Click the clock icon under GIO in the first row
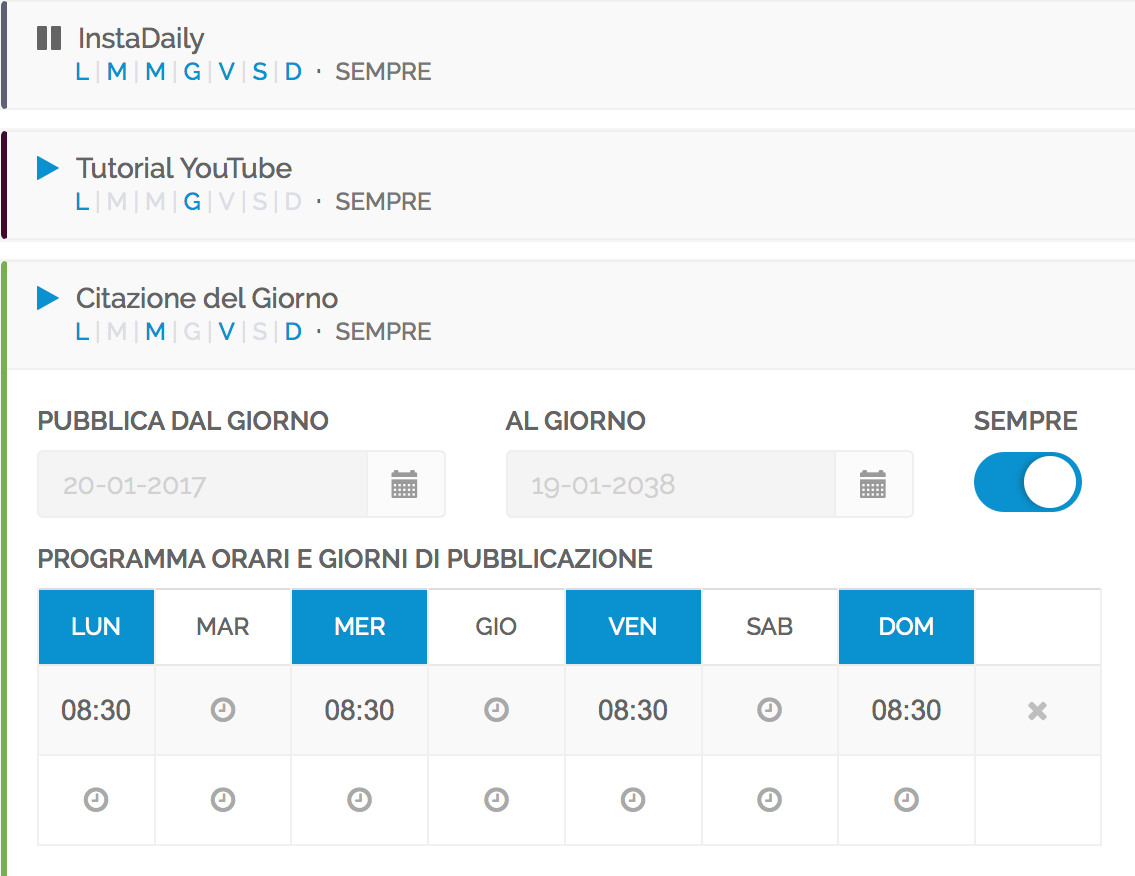 pos(496,710)
